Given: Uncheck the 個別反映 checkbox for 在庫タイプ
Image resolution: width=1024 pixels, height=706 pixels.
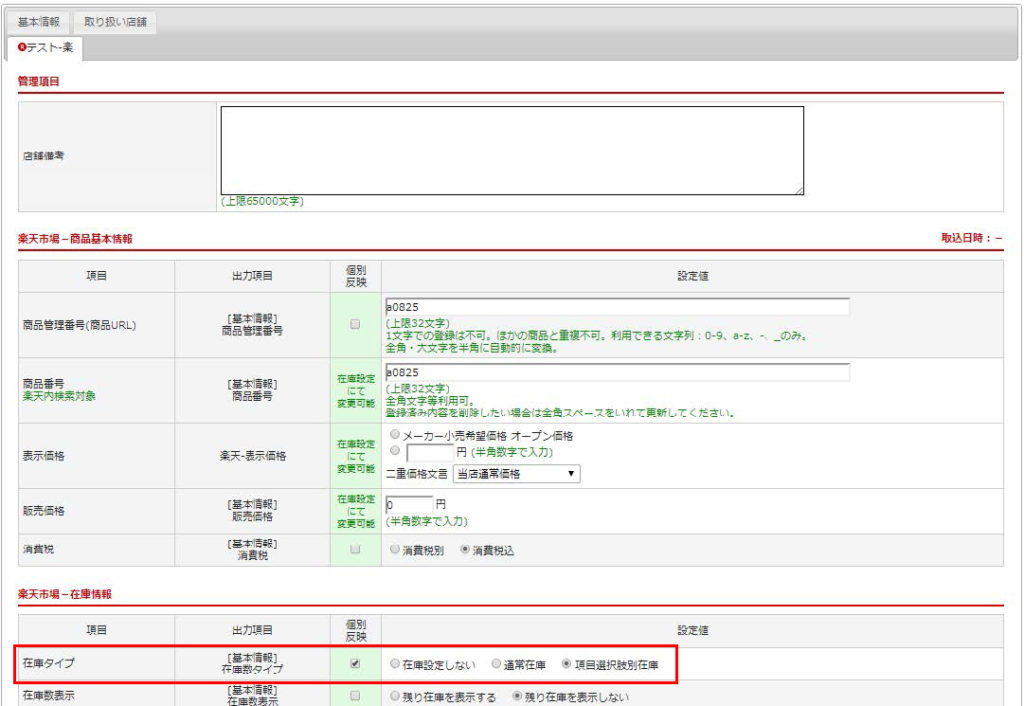Looking at the screenshot, I should (355, 663).
